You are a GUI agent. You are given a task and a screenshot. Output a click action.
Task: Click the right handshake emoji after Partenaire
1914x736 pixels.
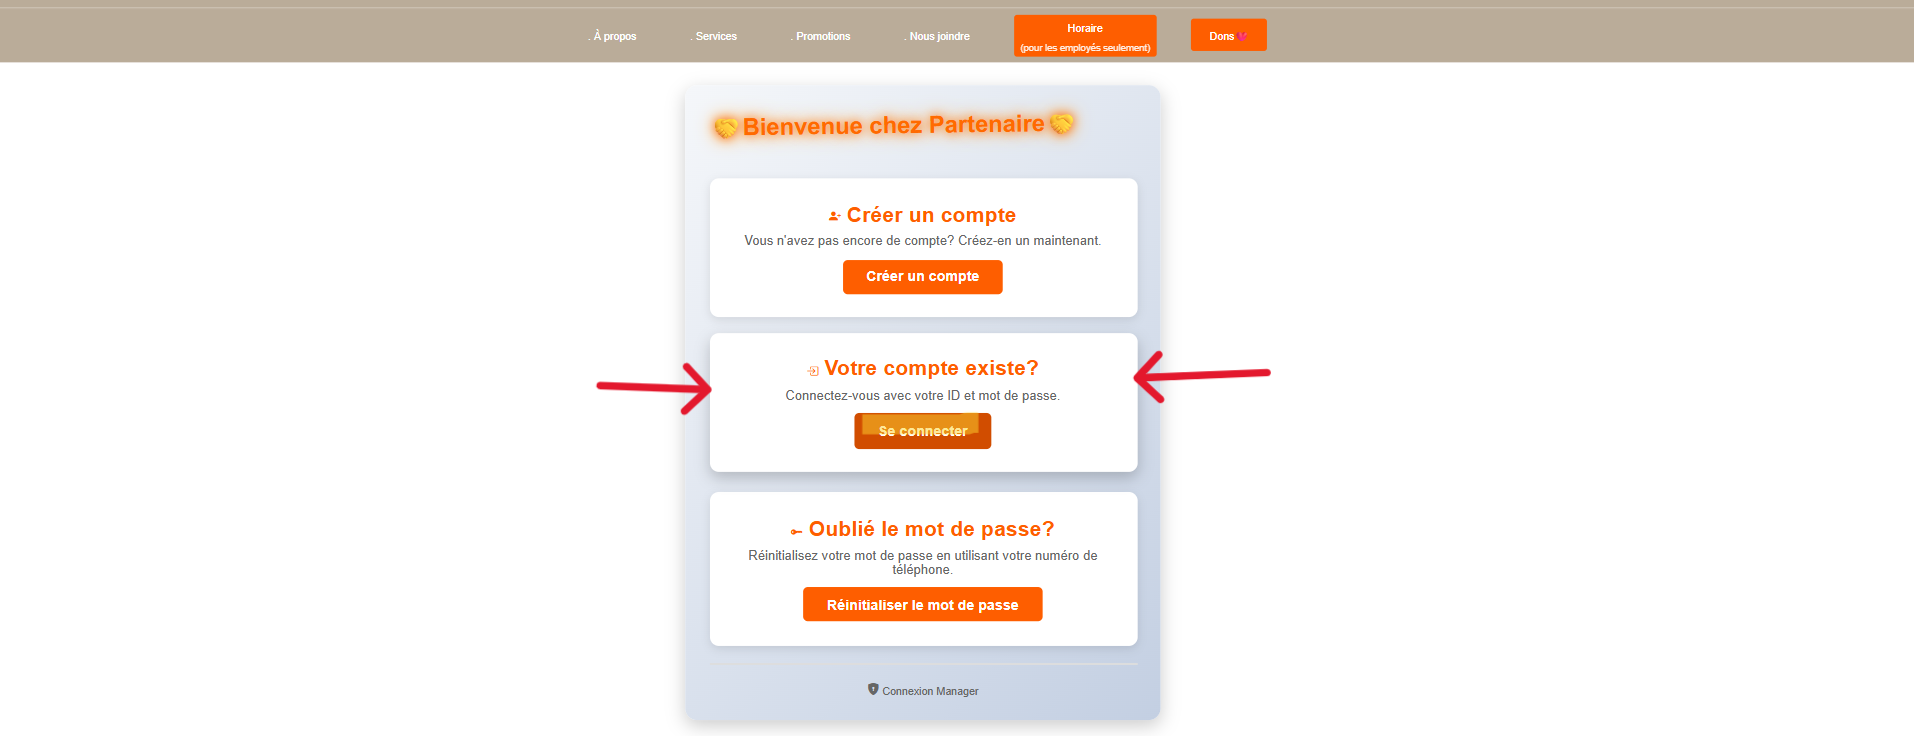tap(1062, 123)
